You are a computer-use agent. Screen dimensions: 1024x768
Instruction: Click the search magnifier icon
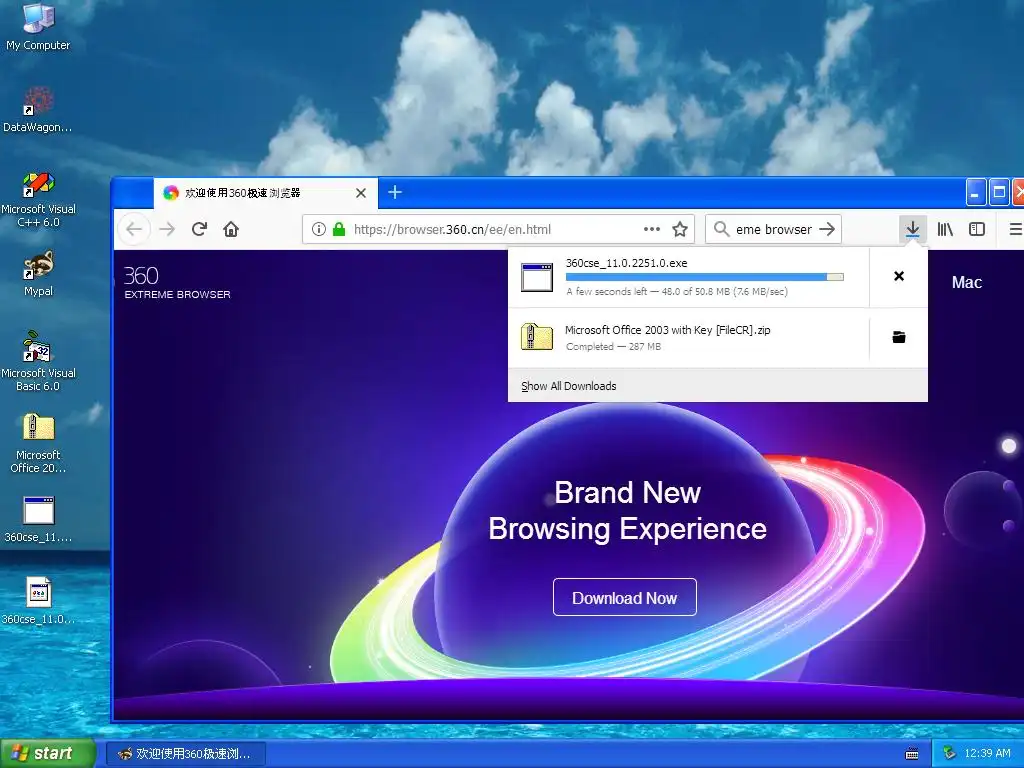coord(720,229)
